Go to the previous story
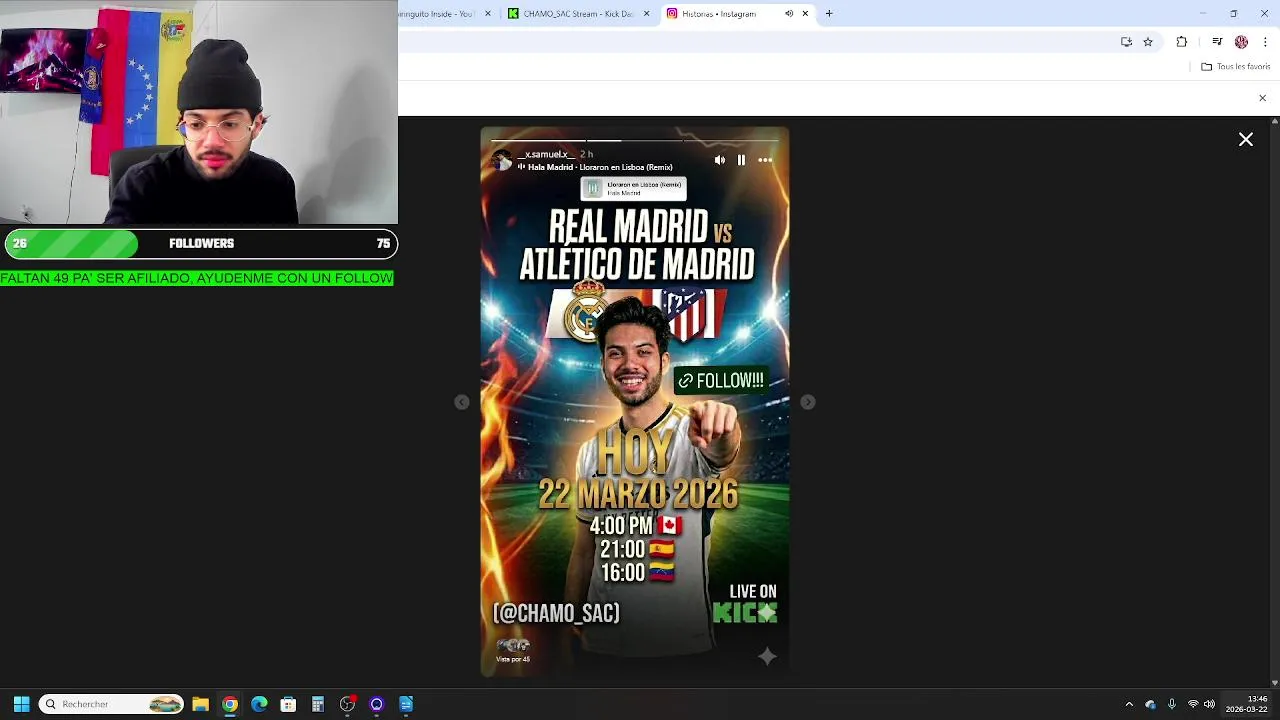1280x720 pixels. tap(461, 402)
